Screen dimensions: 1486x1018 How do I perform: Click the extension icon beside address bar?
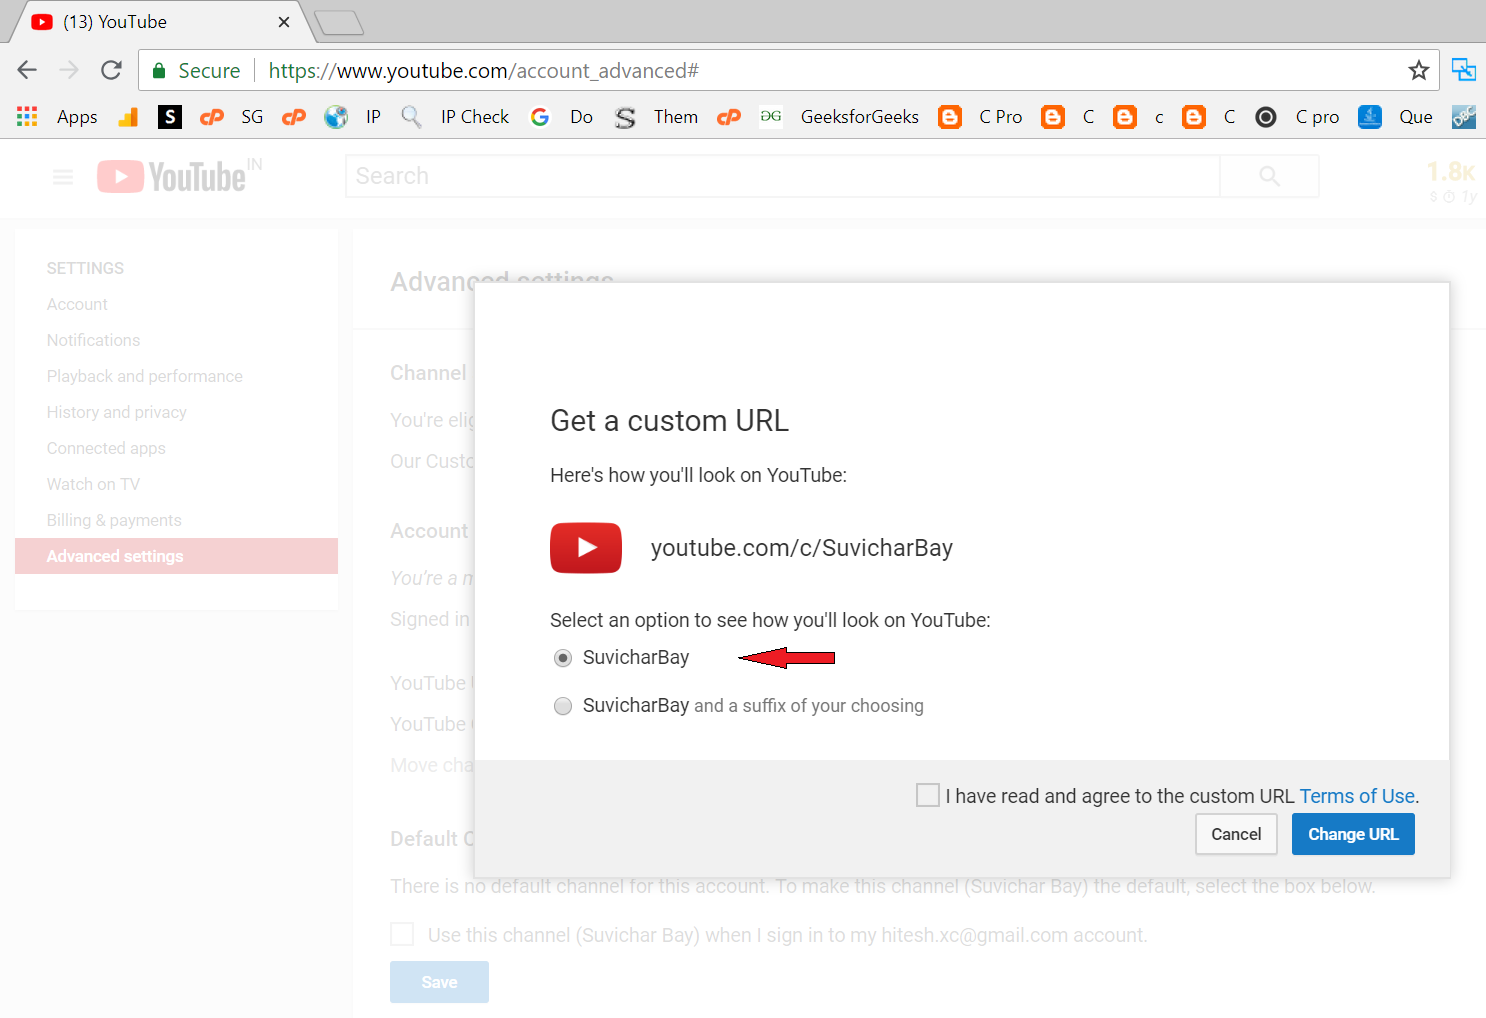[x=1464, y=70]
